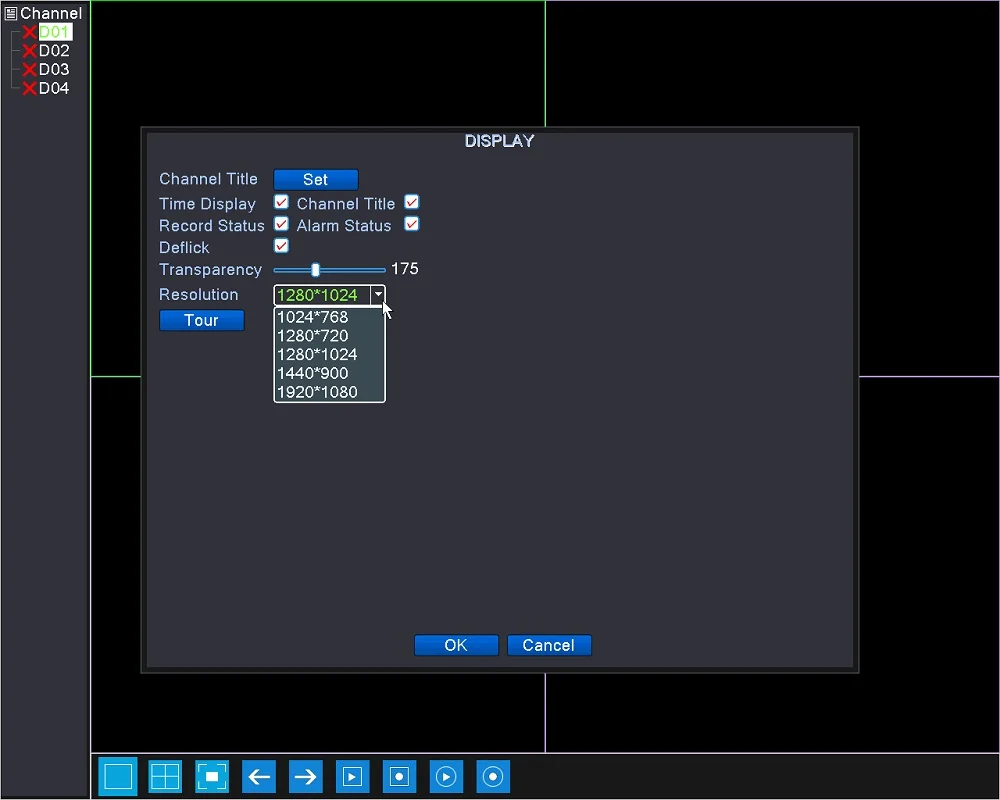Choose 1280*720 resolution option

pyautogui.click(x=329, y=336)
